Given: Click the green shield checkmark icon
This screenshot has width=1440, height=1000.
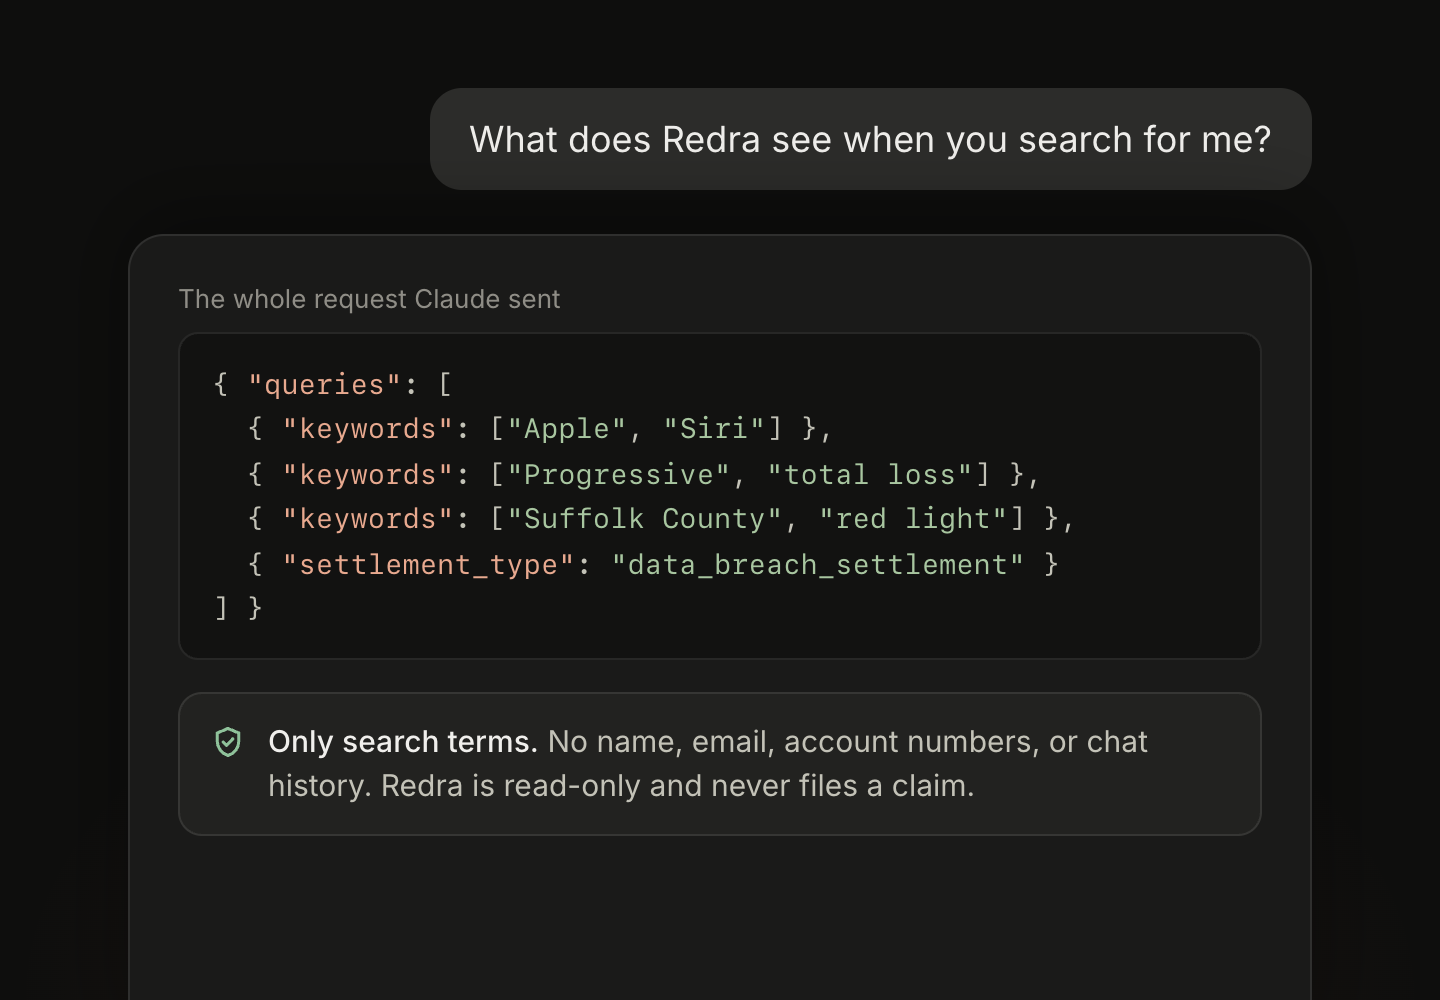Looking at the screenshot, I should pyautogui.click(x=228, y=742).
